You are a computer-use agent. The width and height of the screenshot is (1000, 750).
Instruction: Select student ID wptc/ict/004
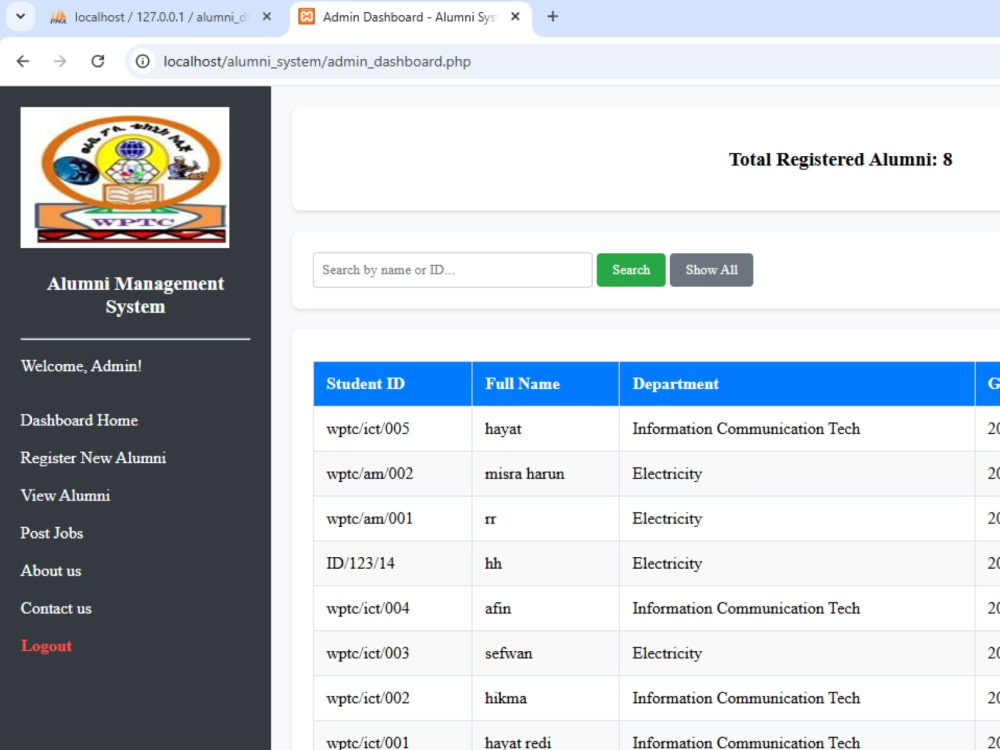coord(367,608)
